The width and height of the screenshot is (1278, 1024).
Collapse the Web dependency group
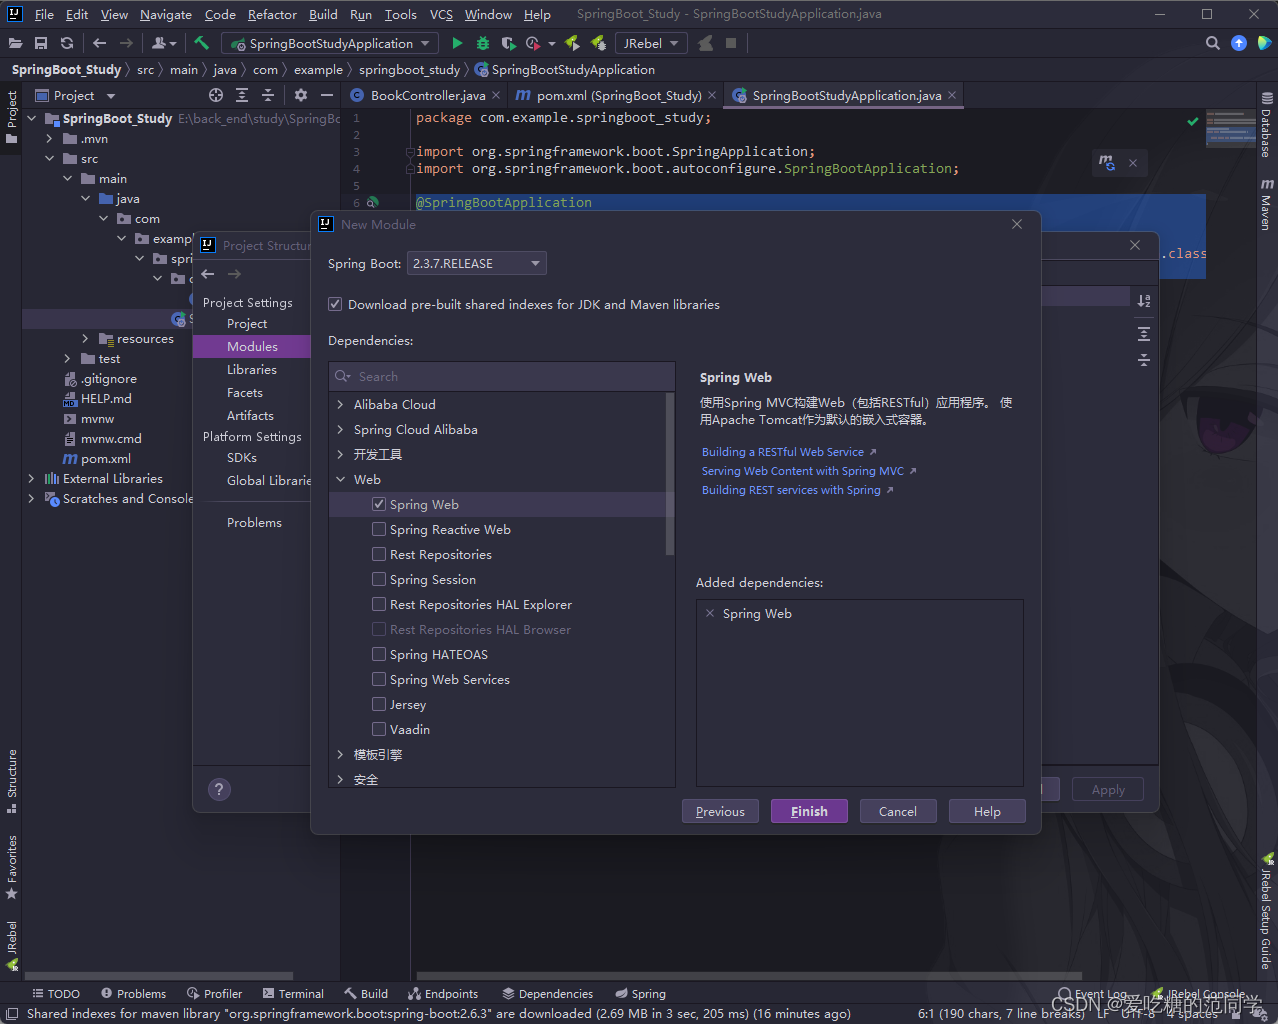coord(340,479)
